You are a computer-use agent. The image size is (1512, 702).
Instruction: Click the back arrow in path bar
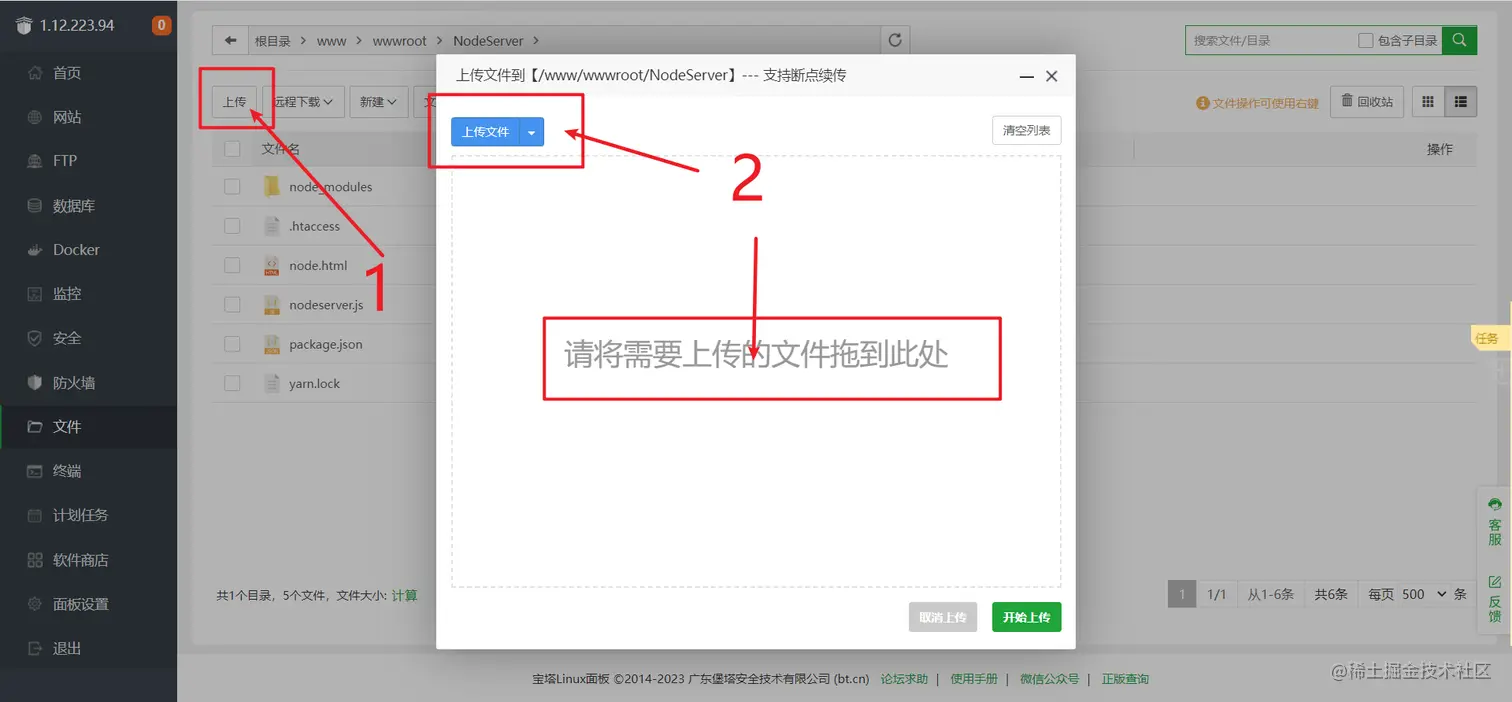(x=231, y=41)
